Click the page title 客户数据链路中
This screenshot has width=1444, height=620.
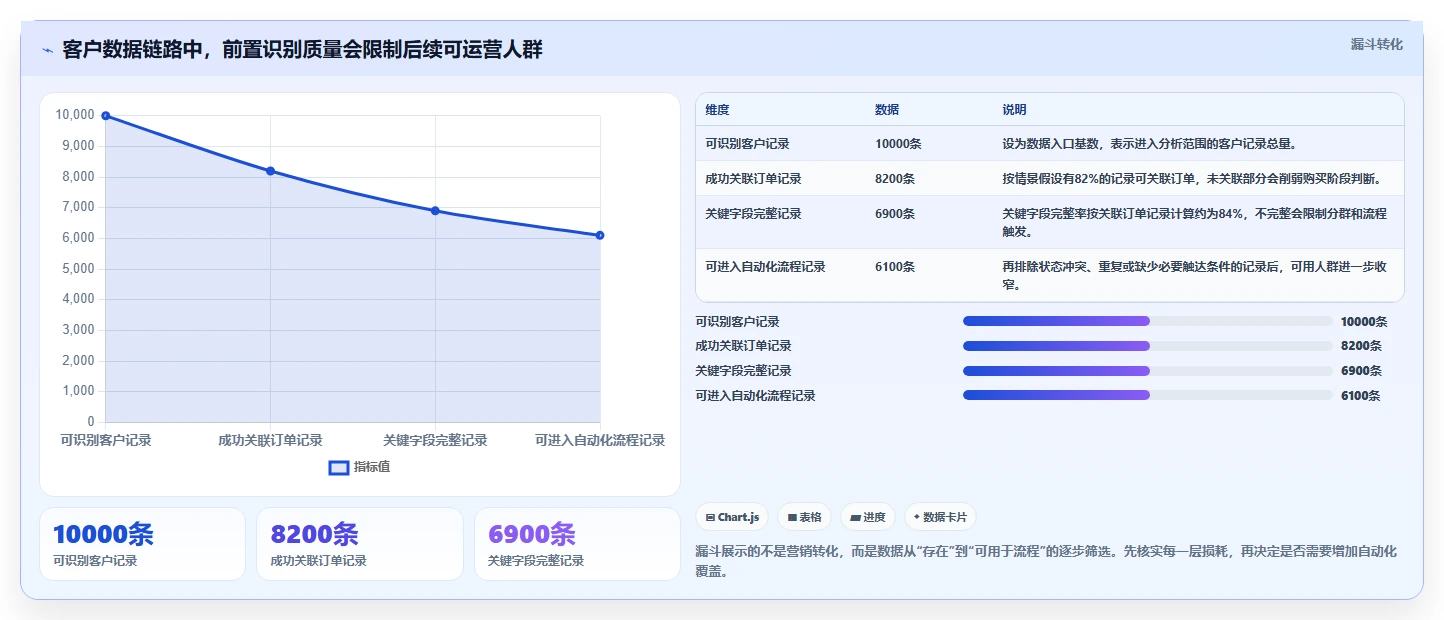[x=302, y=50]
